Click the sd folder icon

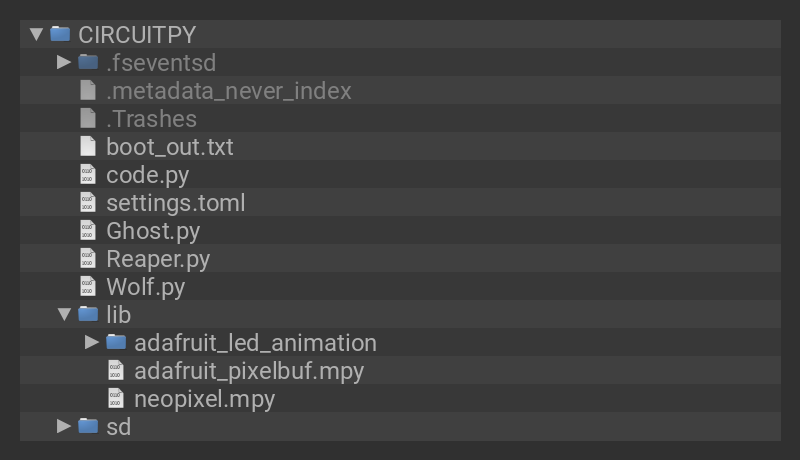[x=88, y=426]
